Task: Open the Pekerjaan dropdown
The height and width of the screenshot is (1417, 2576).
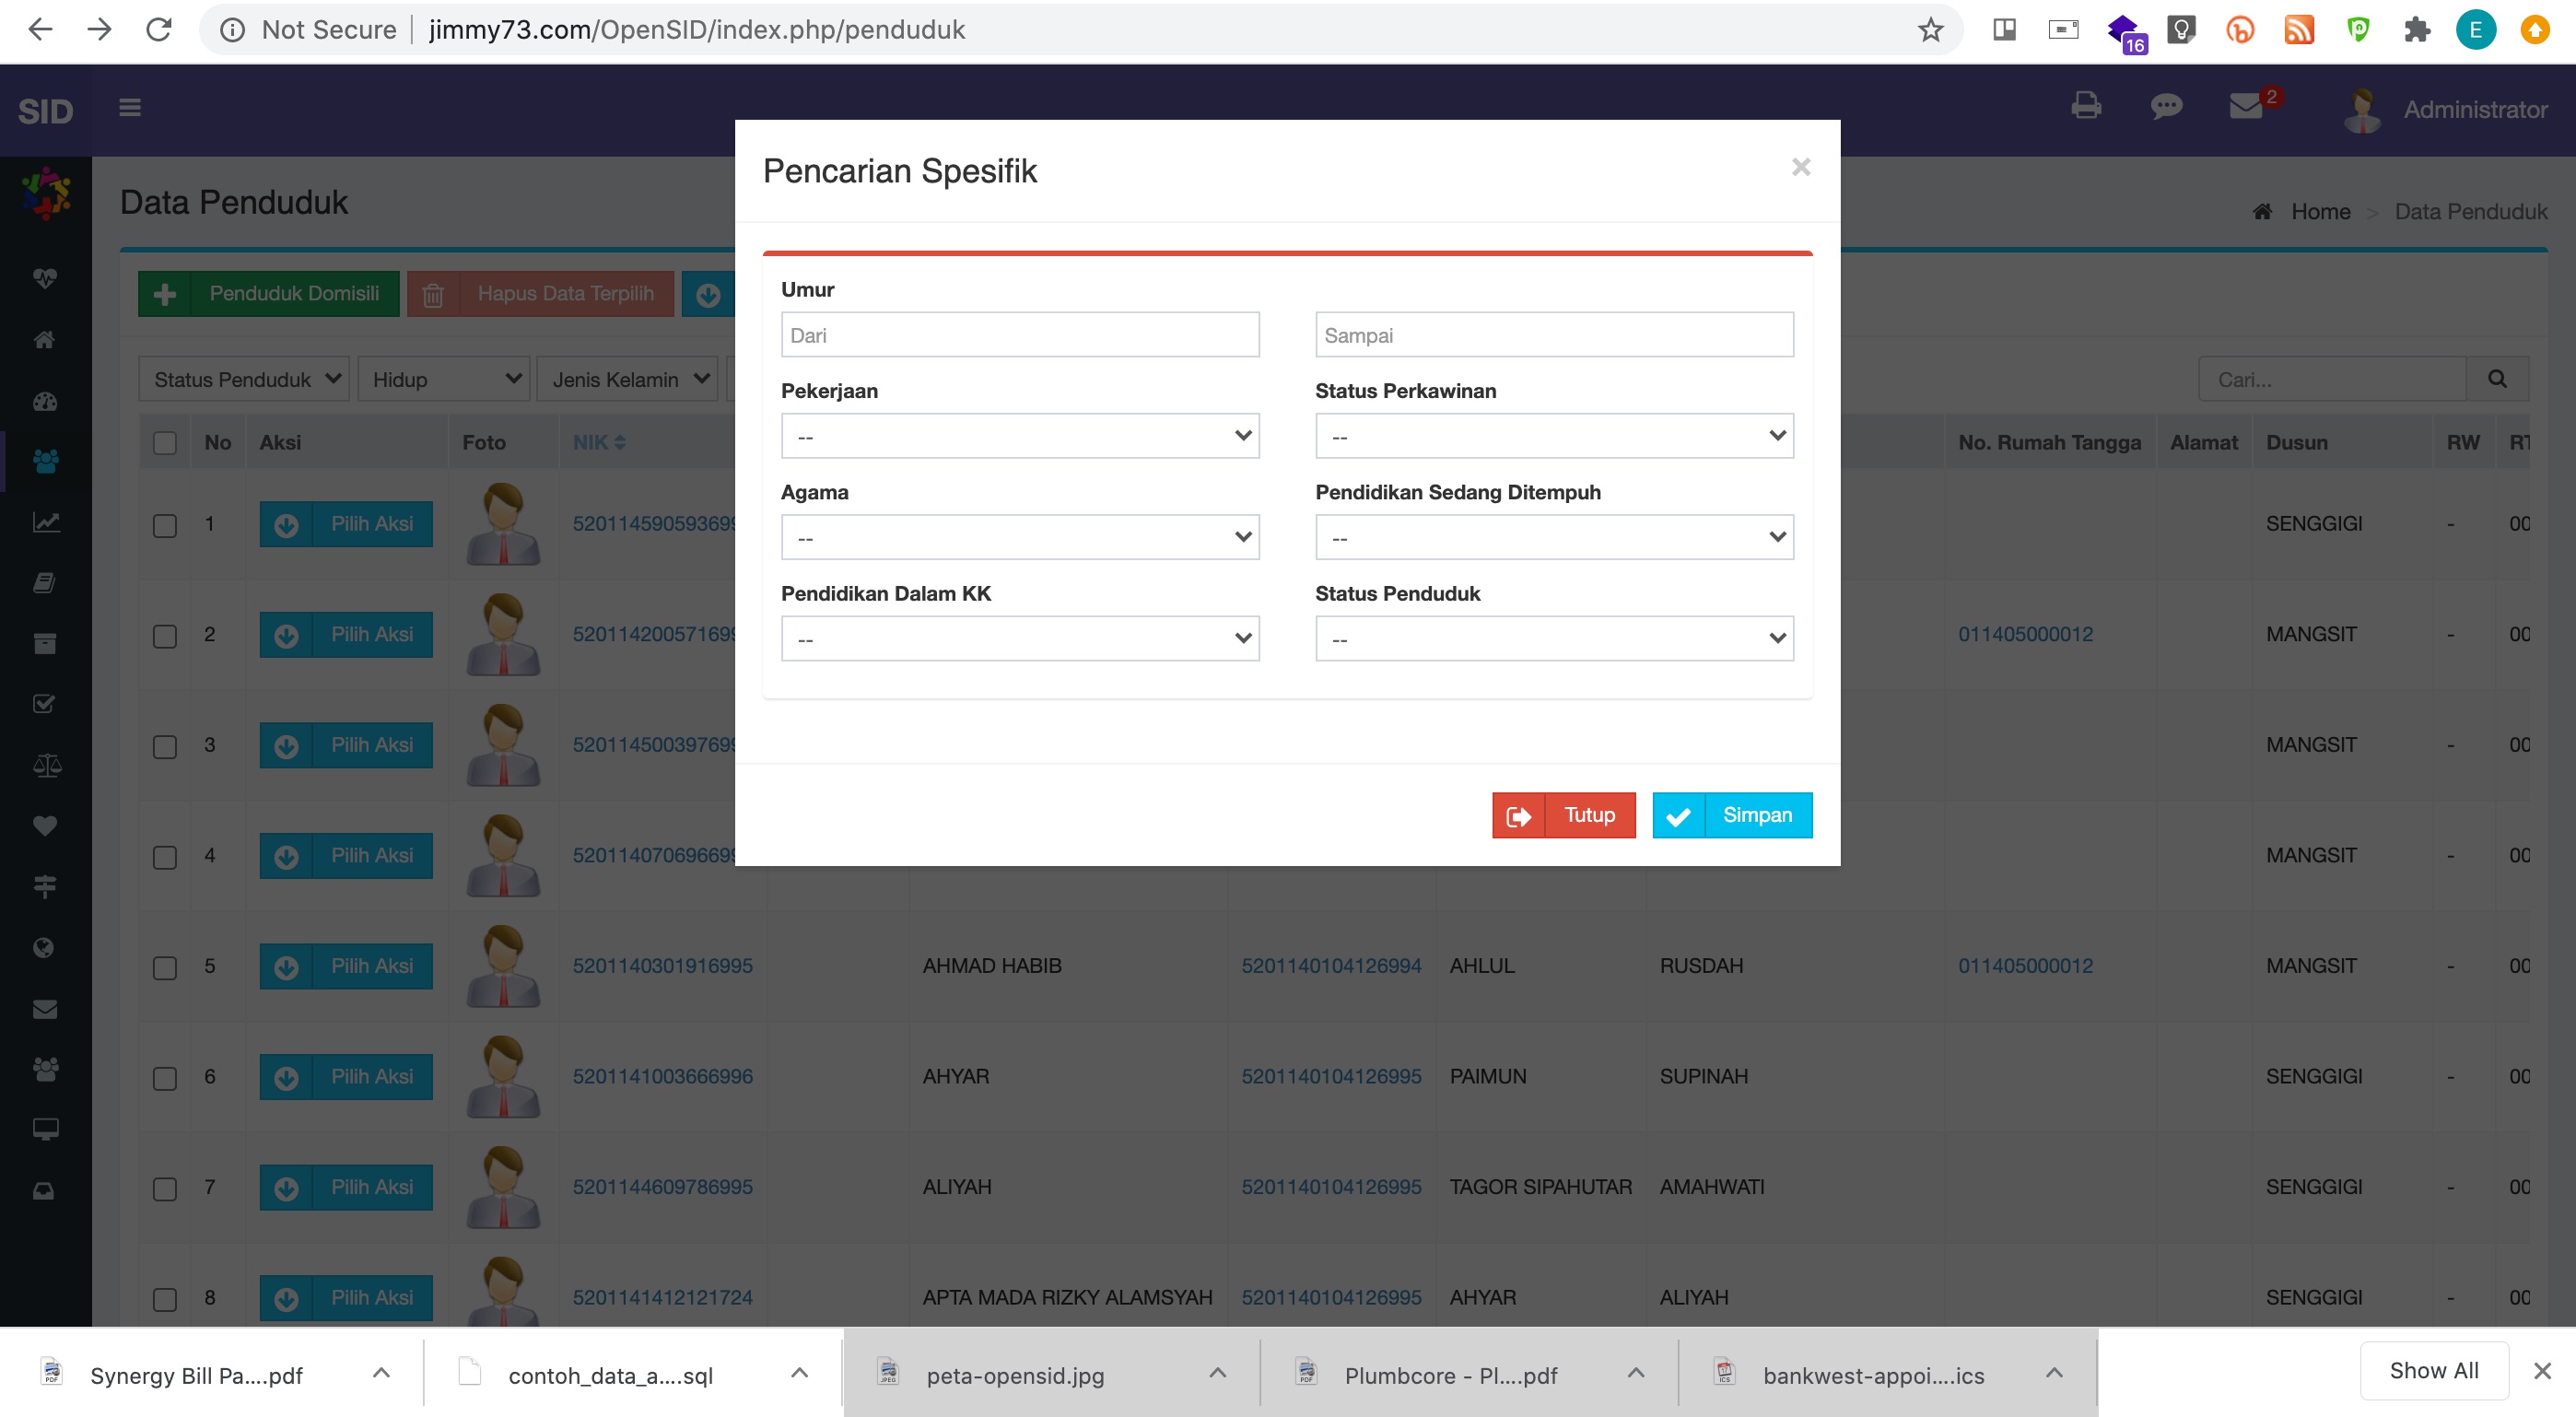Action: point(1020,436)
